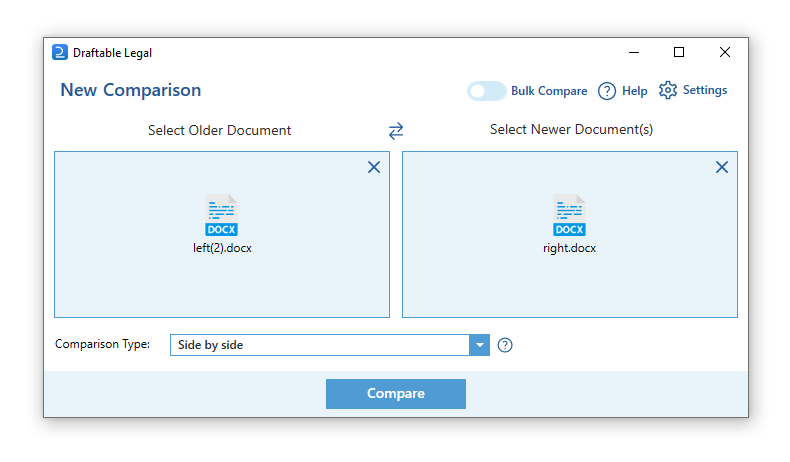Image resolution: width=790 pixels, height=462 pixels.
Task: Remove right.docx from the newer document panel
Action: (722, 167)
